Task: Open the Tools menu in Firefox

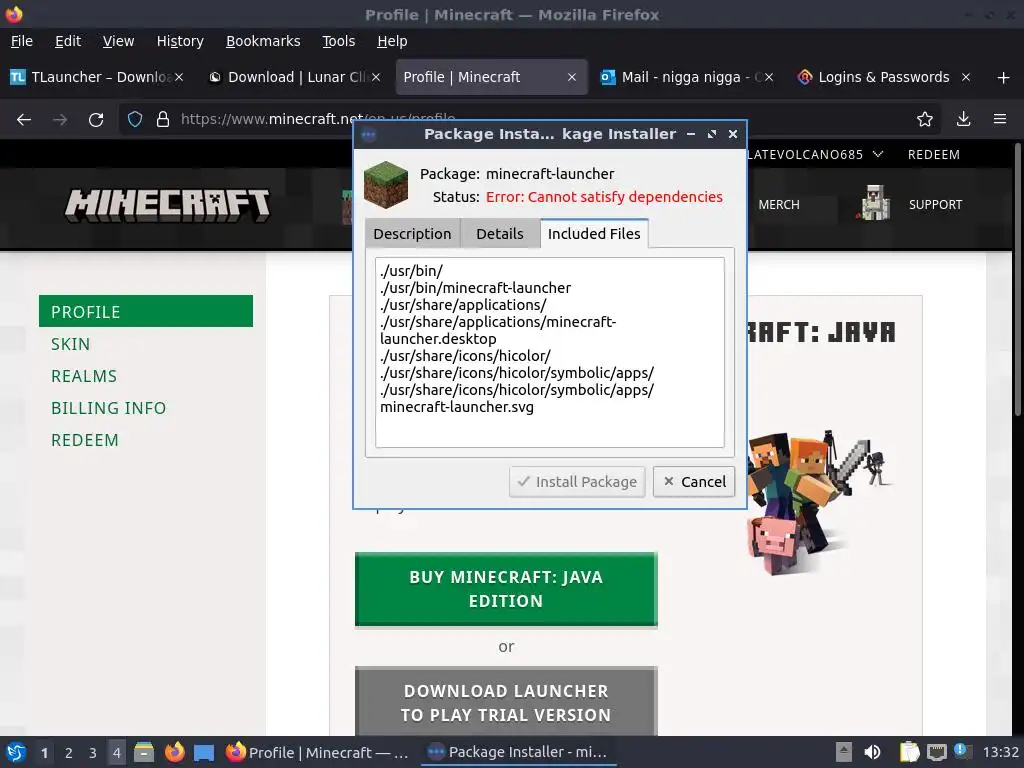Action: pos(338,41)
